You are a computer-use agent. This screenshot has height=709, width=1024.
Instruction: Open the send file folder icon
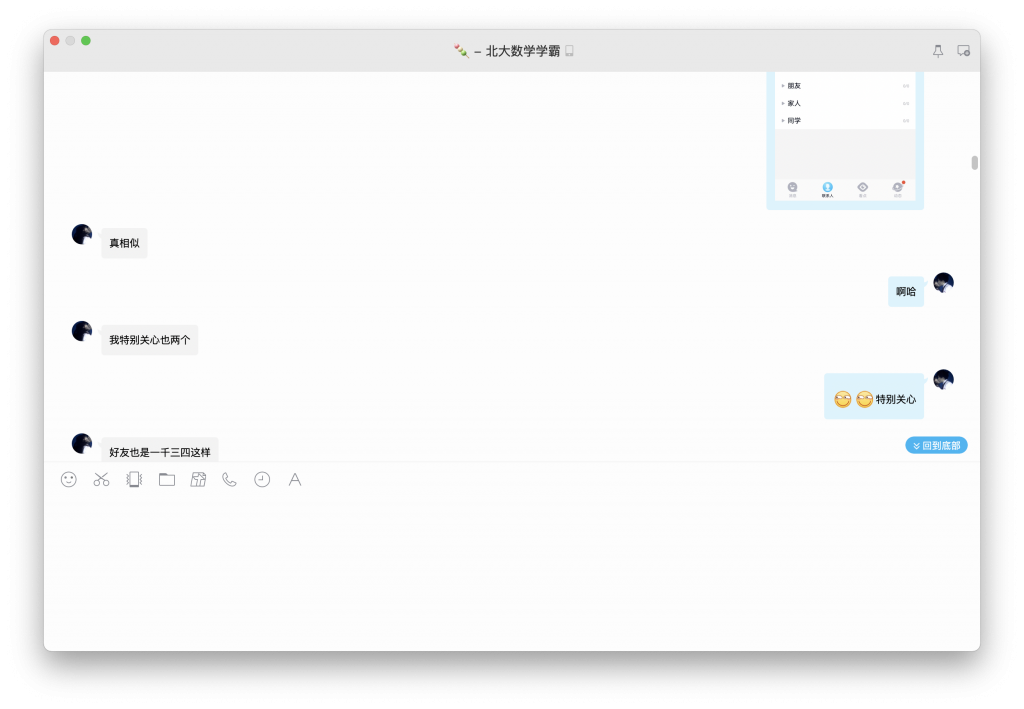(166, 480)
